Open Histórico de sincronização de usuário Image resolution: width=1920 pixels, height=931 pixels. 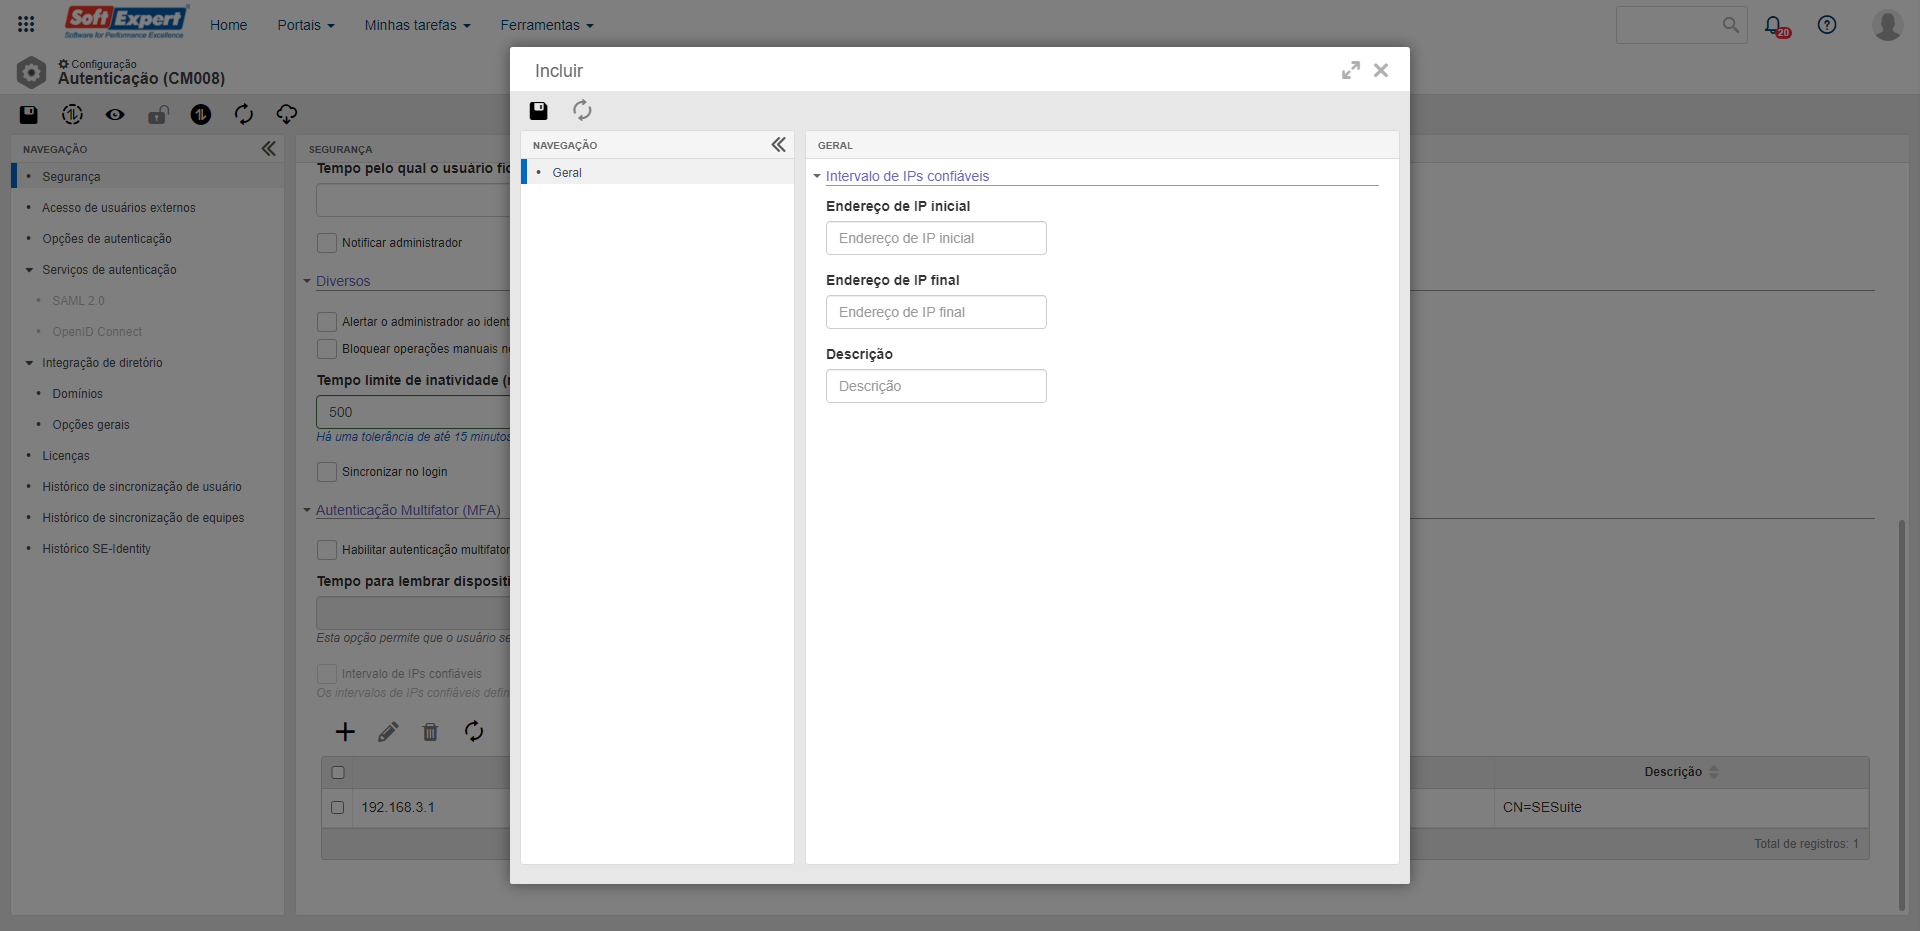point(142,487)
